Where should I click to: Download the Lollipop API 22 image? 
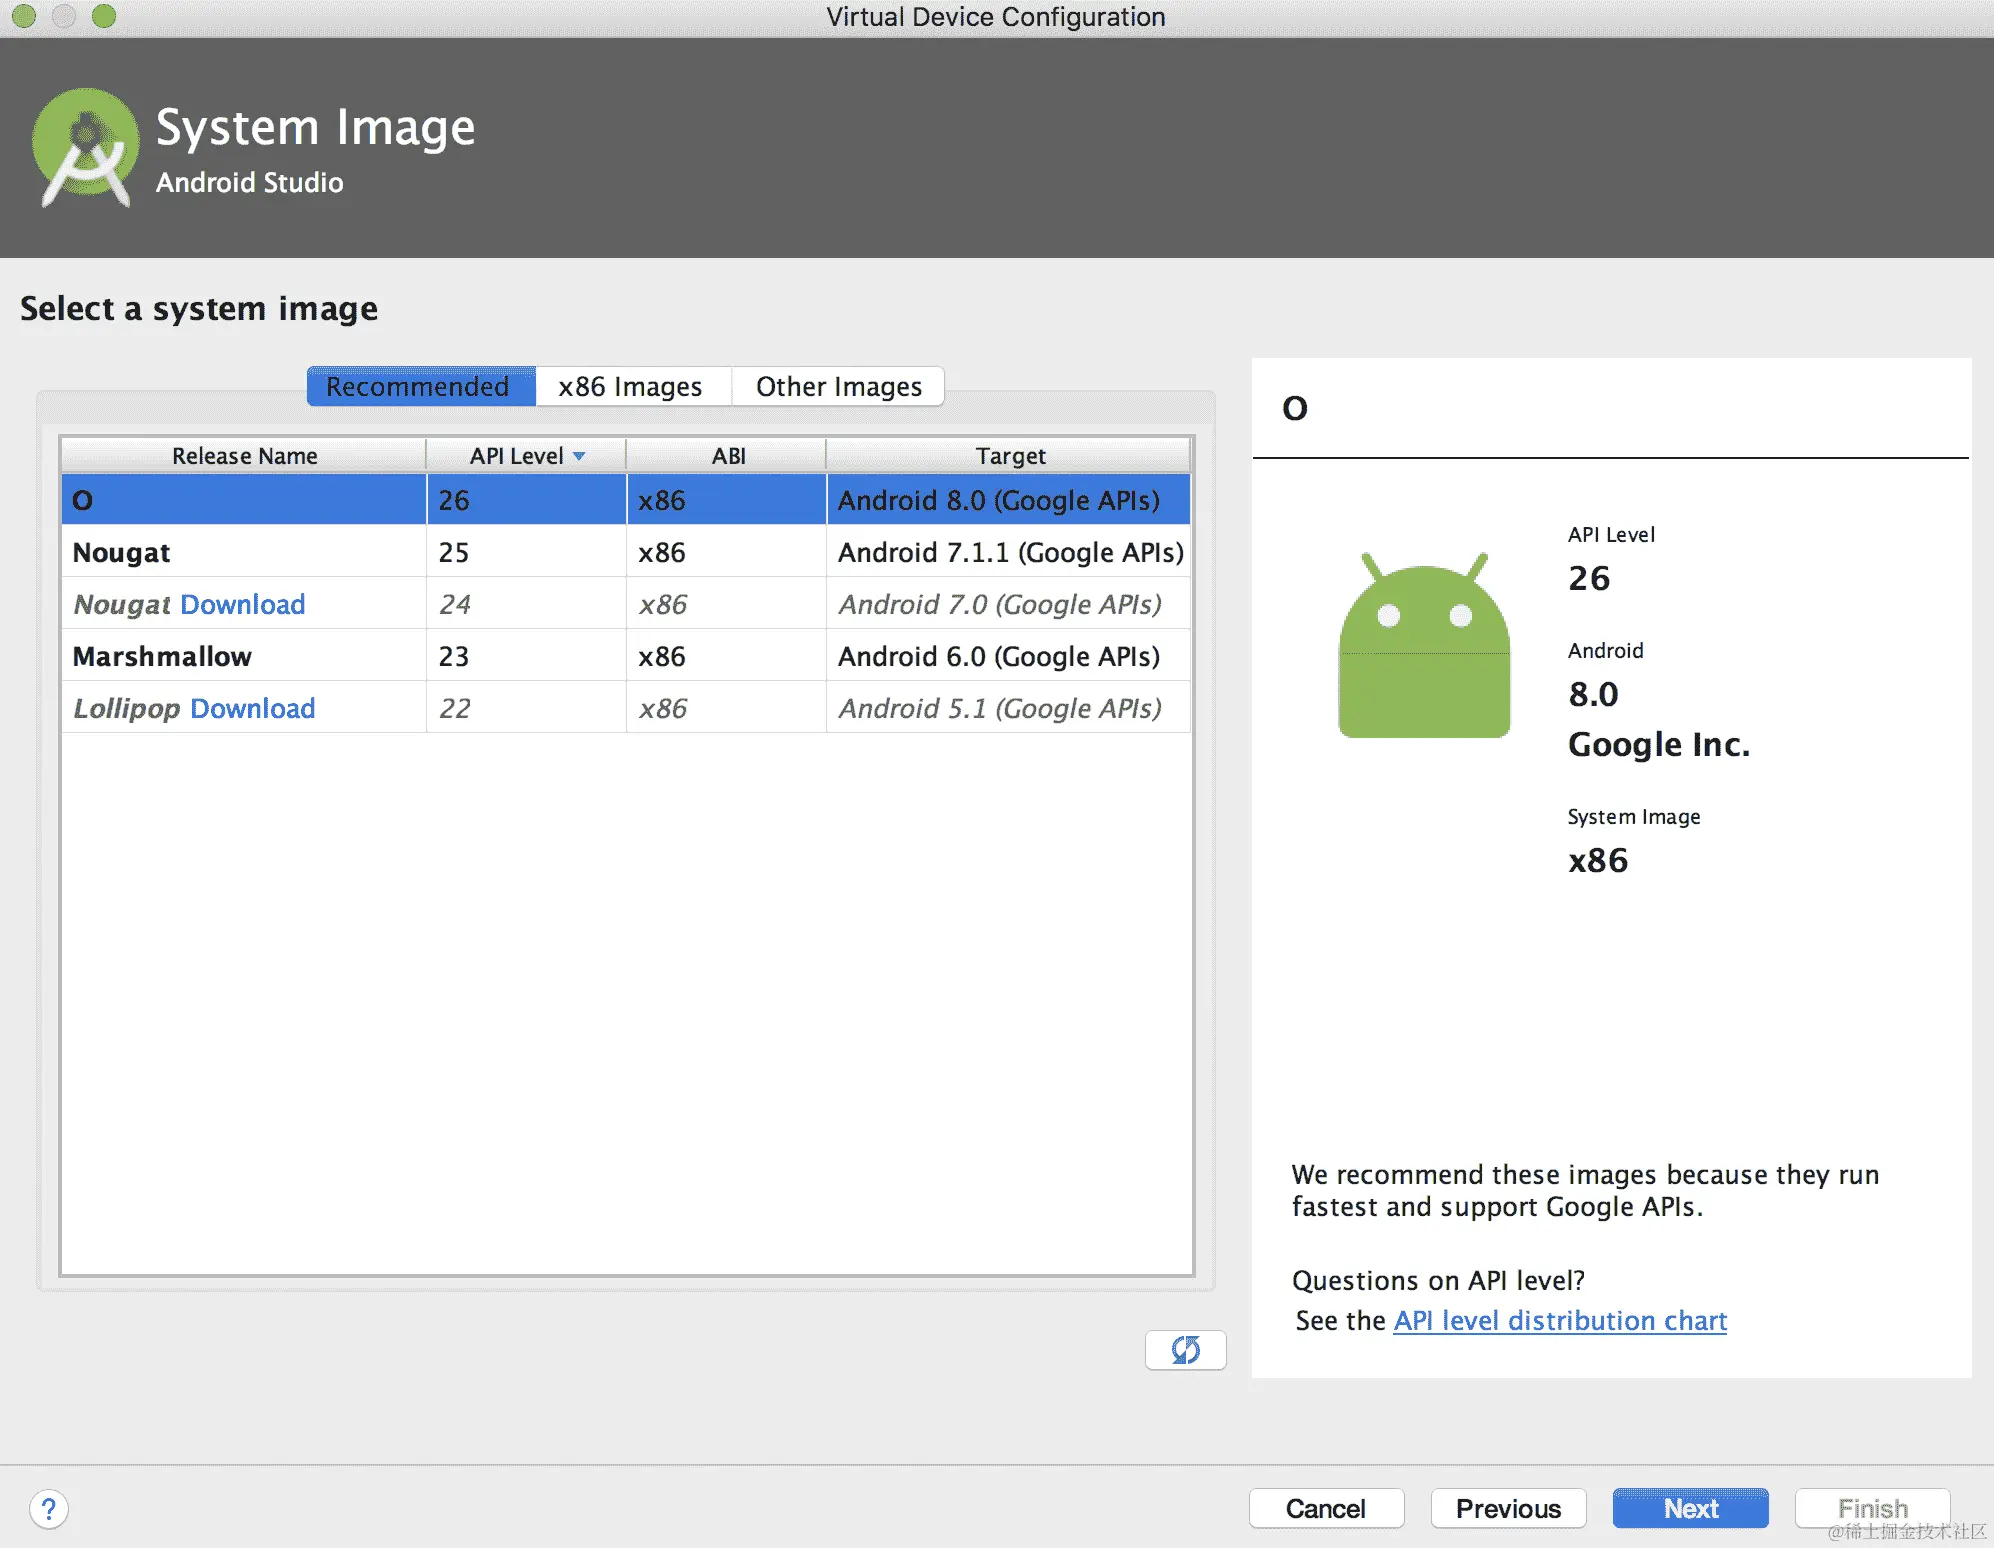point(252,709)
